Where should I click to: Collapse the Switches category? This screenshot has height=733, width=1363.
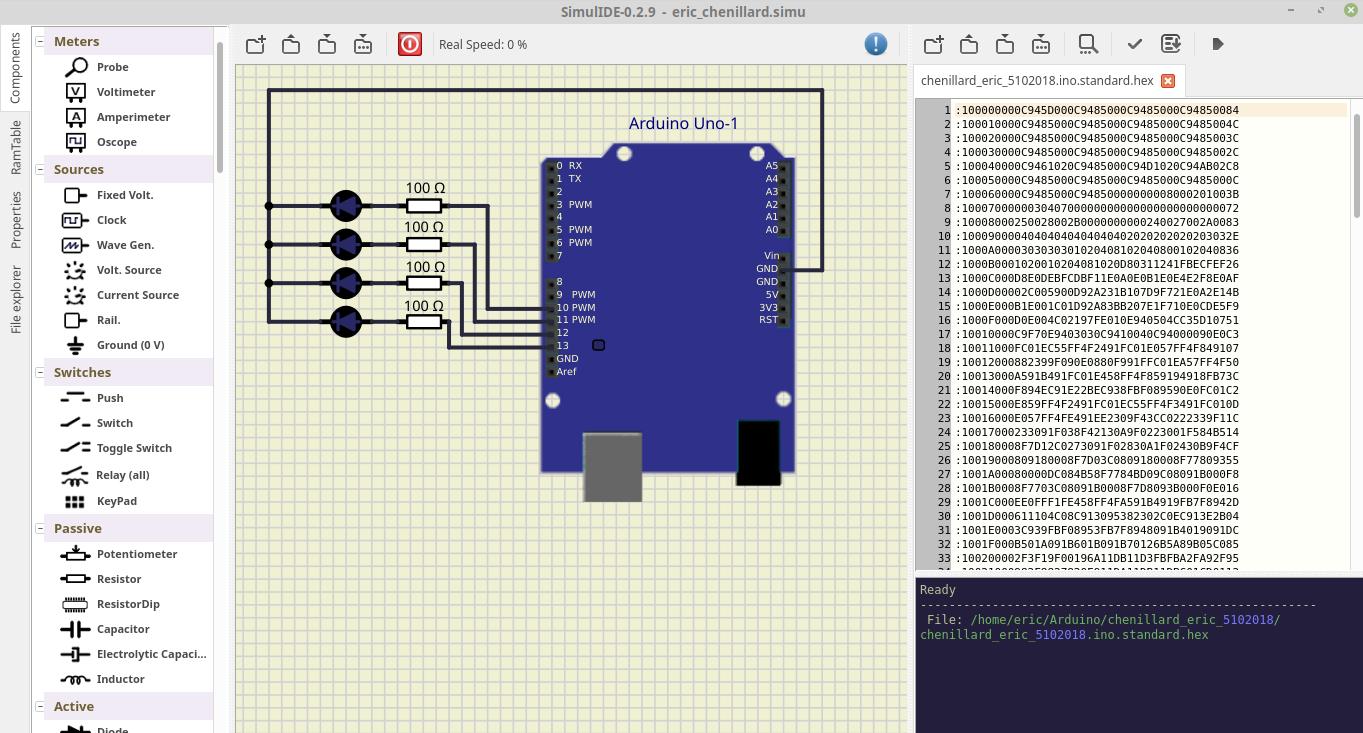[x=40, y=372]
